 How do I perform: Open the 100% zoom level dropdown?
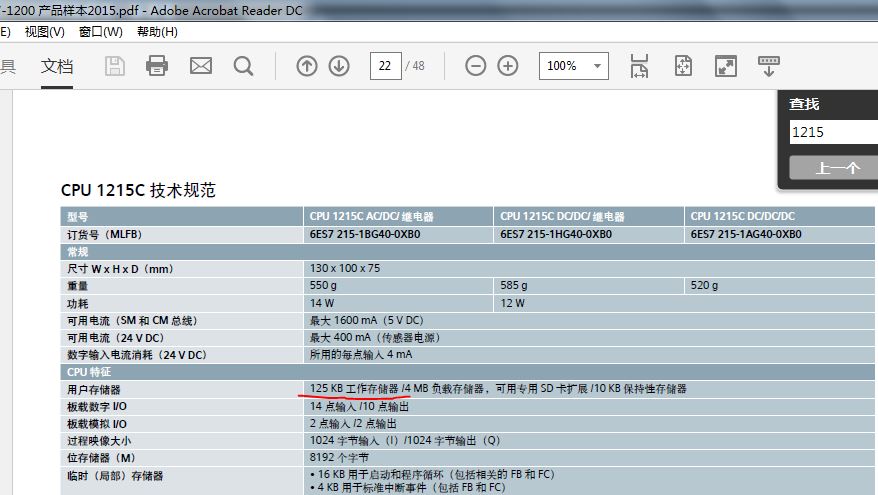pos(573,66)
